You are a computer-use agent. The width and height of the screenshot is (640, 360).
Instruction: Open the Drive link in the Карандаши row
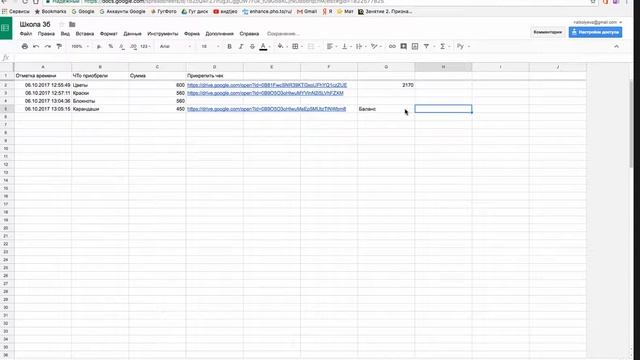pyautogui.click(x=267, y=109)
